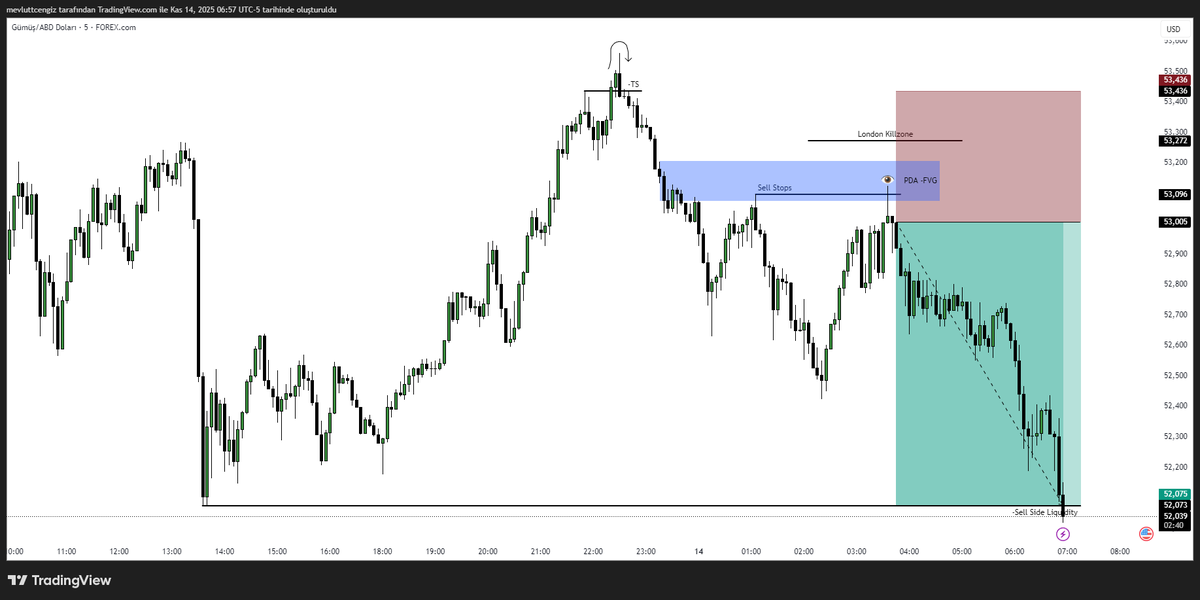
Task: Click the 53,096 price tag
Action: 1175,194
